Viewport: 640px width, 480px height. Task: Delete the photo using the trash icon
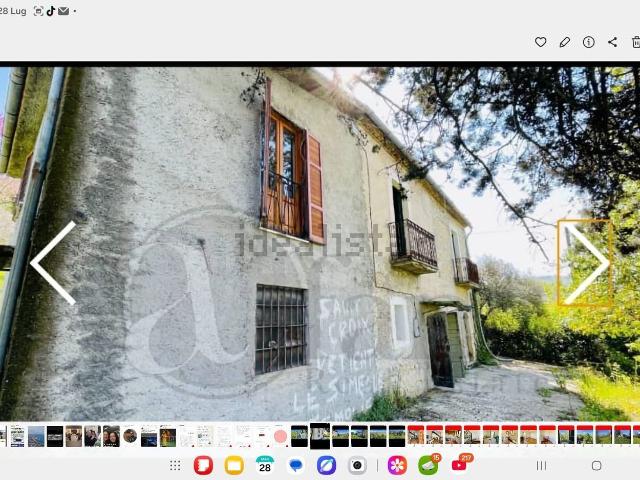pyautogui.click(x=636, y=42)
